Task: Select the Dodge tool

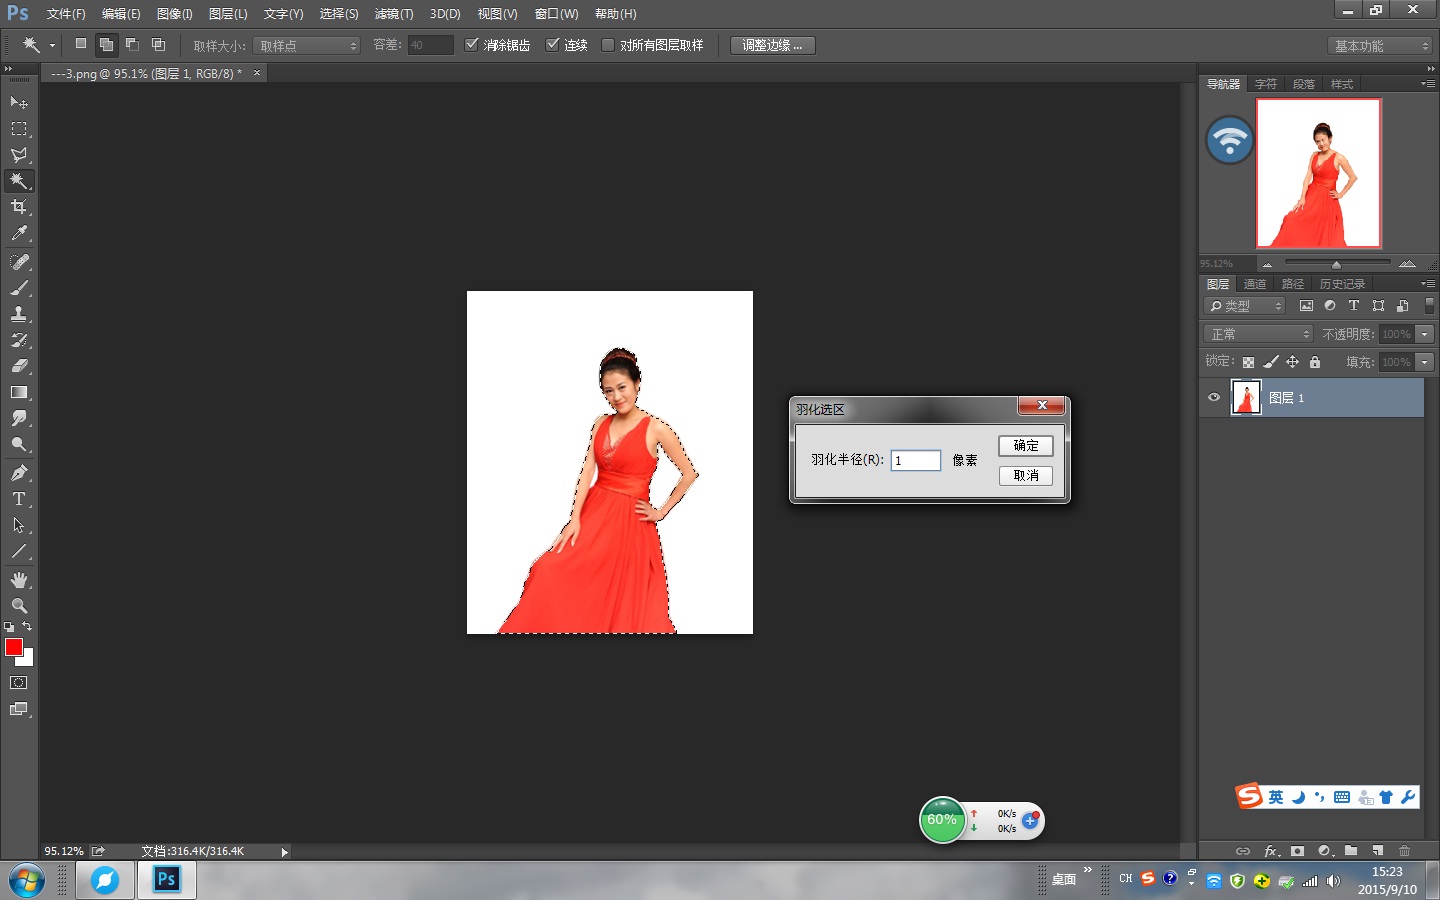Action: [x=19, y=444]
